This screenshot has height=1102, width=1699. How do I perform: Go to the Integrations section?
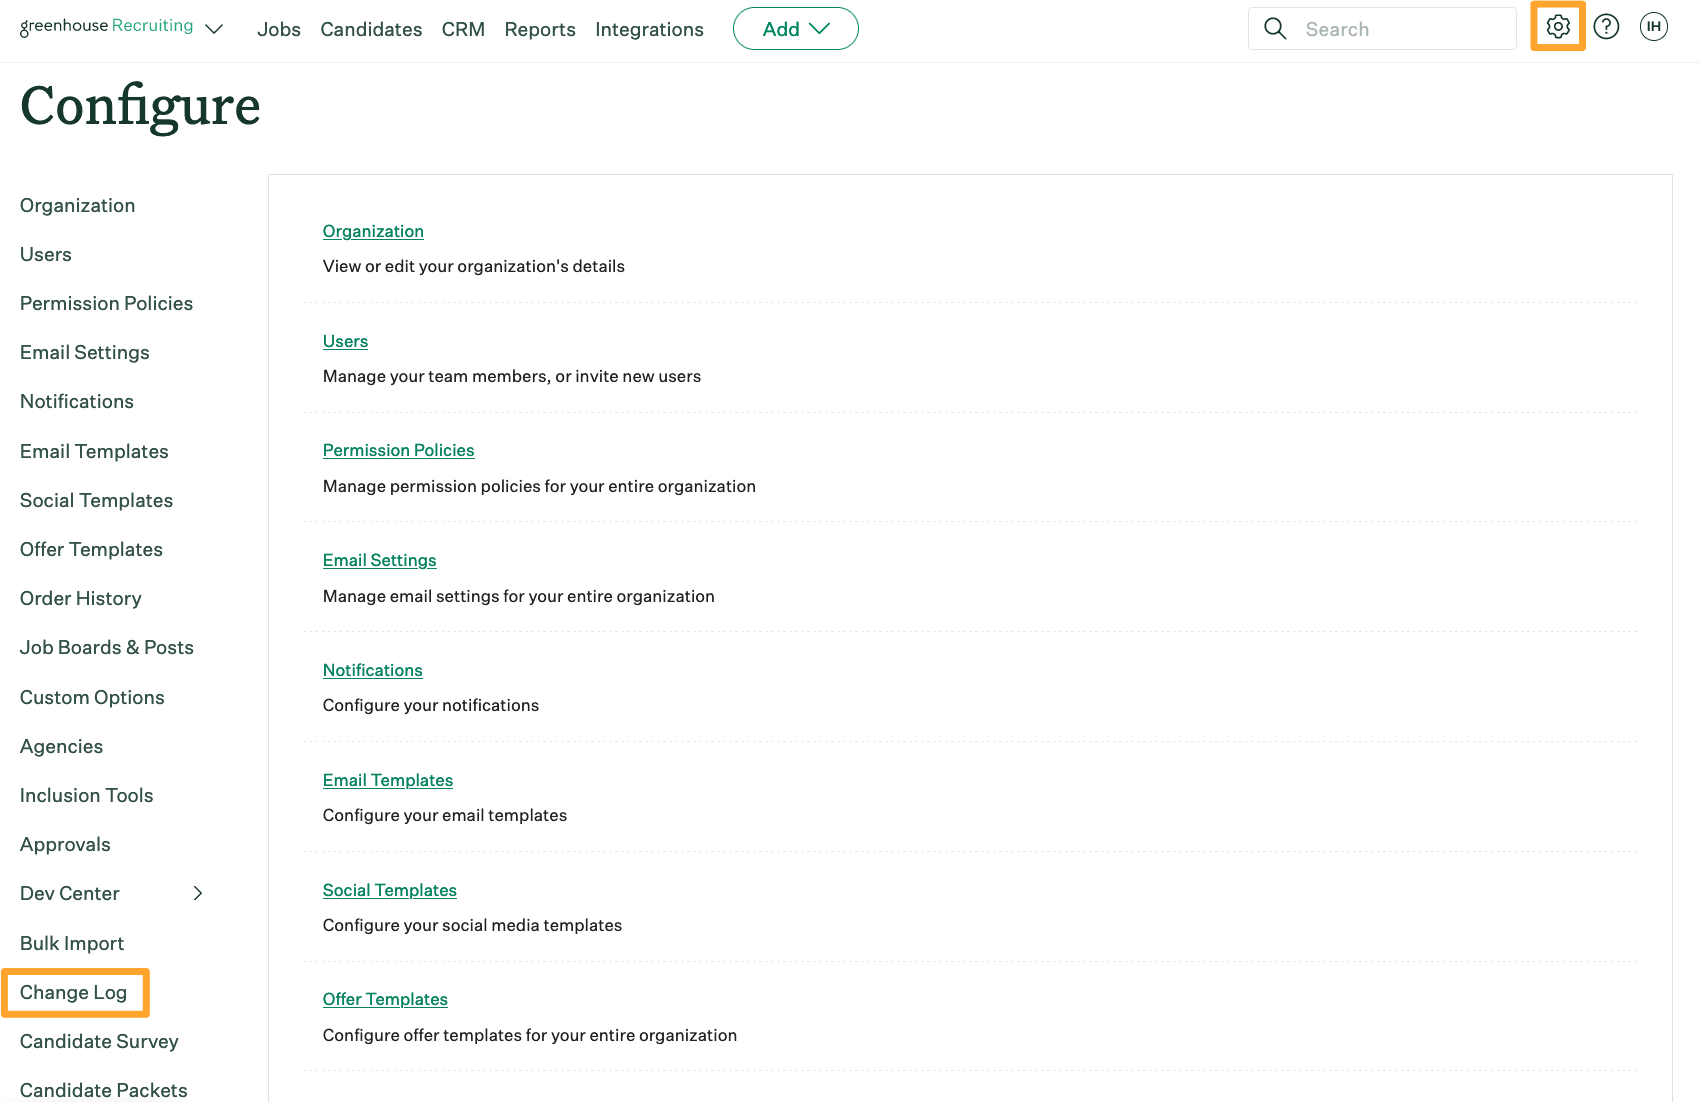coord(648,29)
